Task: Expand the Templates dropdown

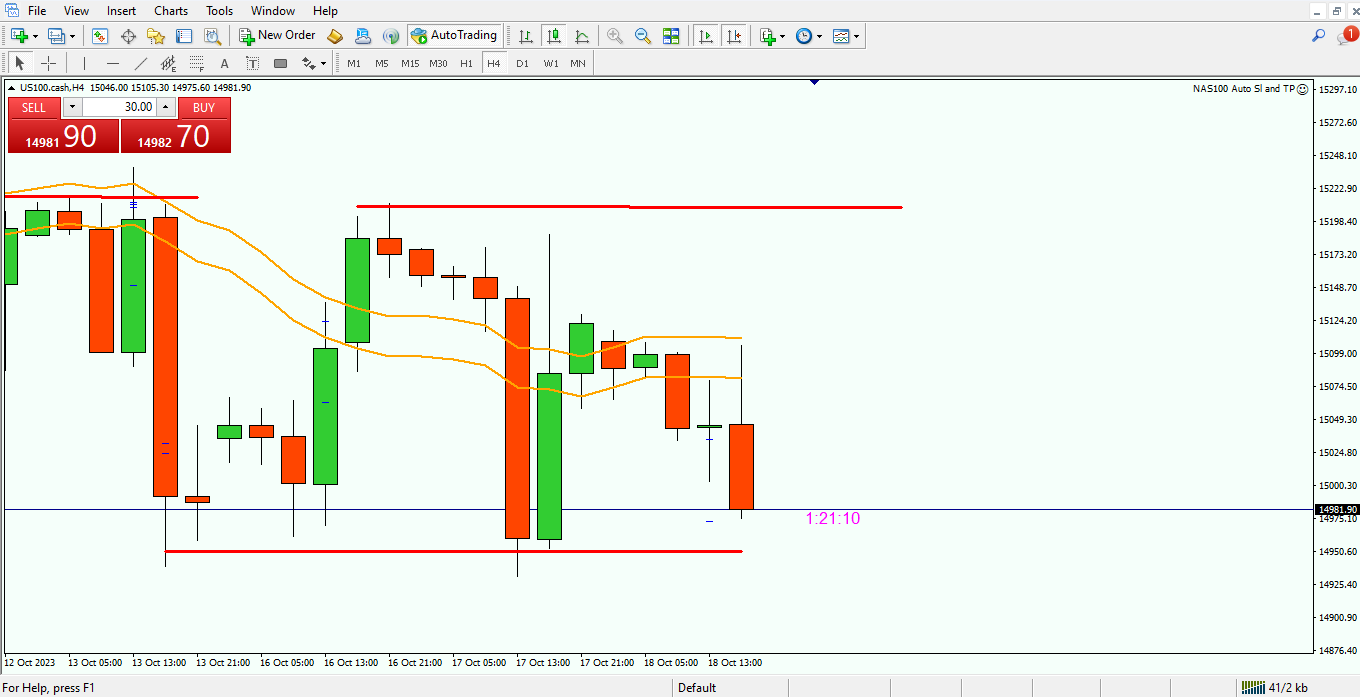Action: pos(856,36)
